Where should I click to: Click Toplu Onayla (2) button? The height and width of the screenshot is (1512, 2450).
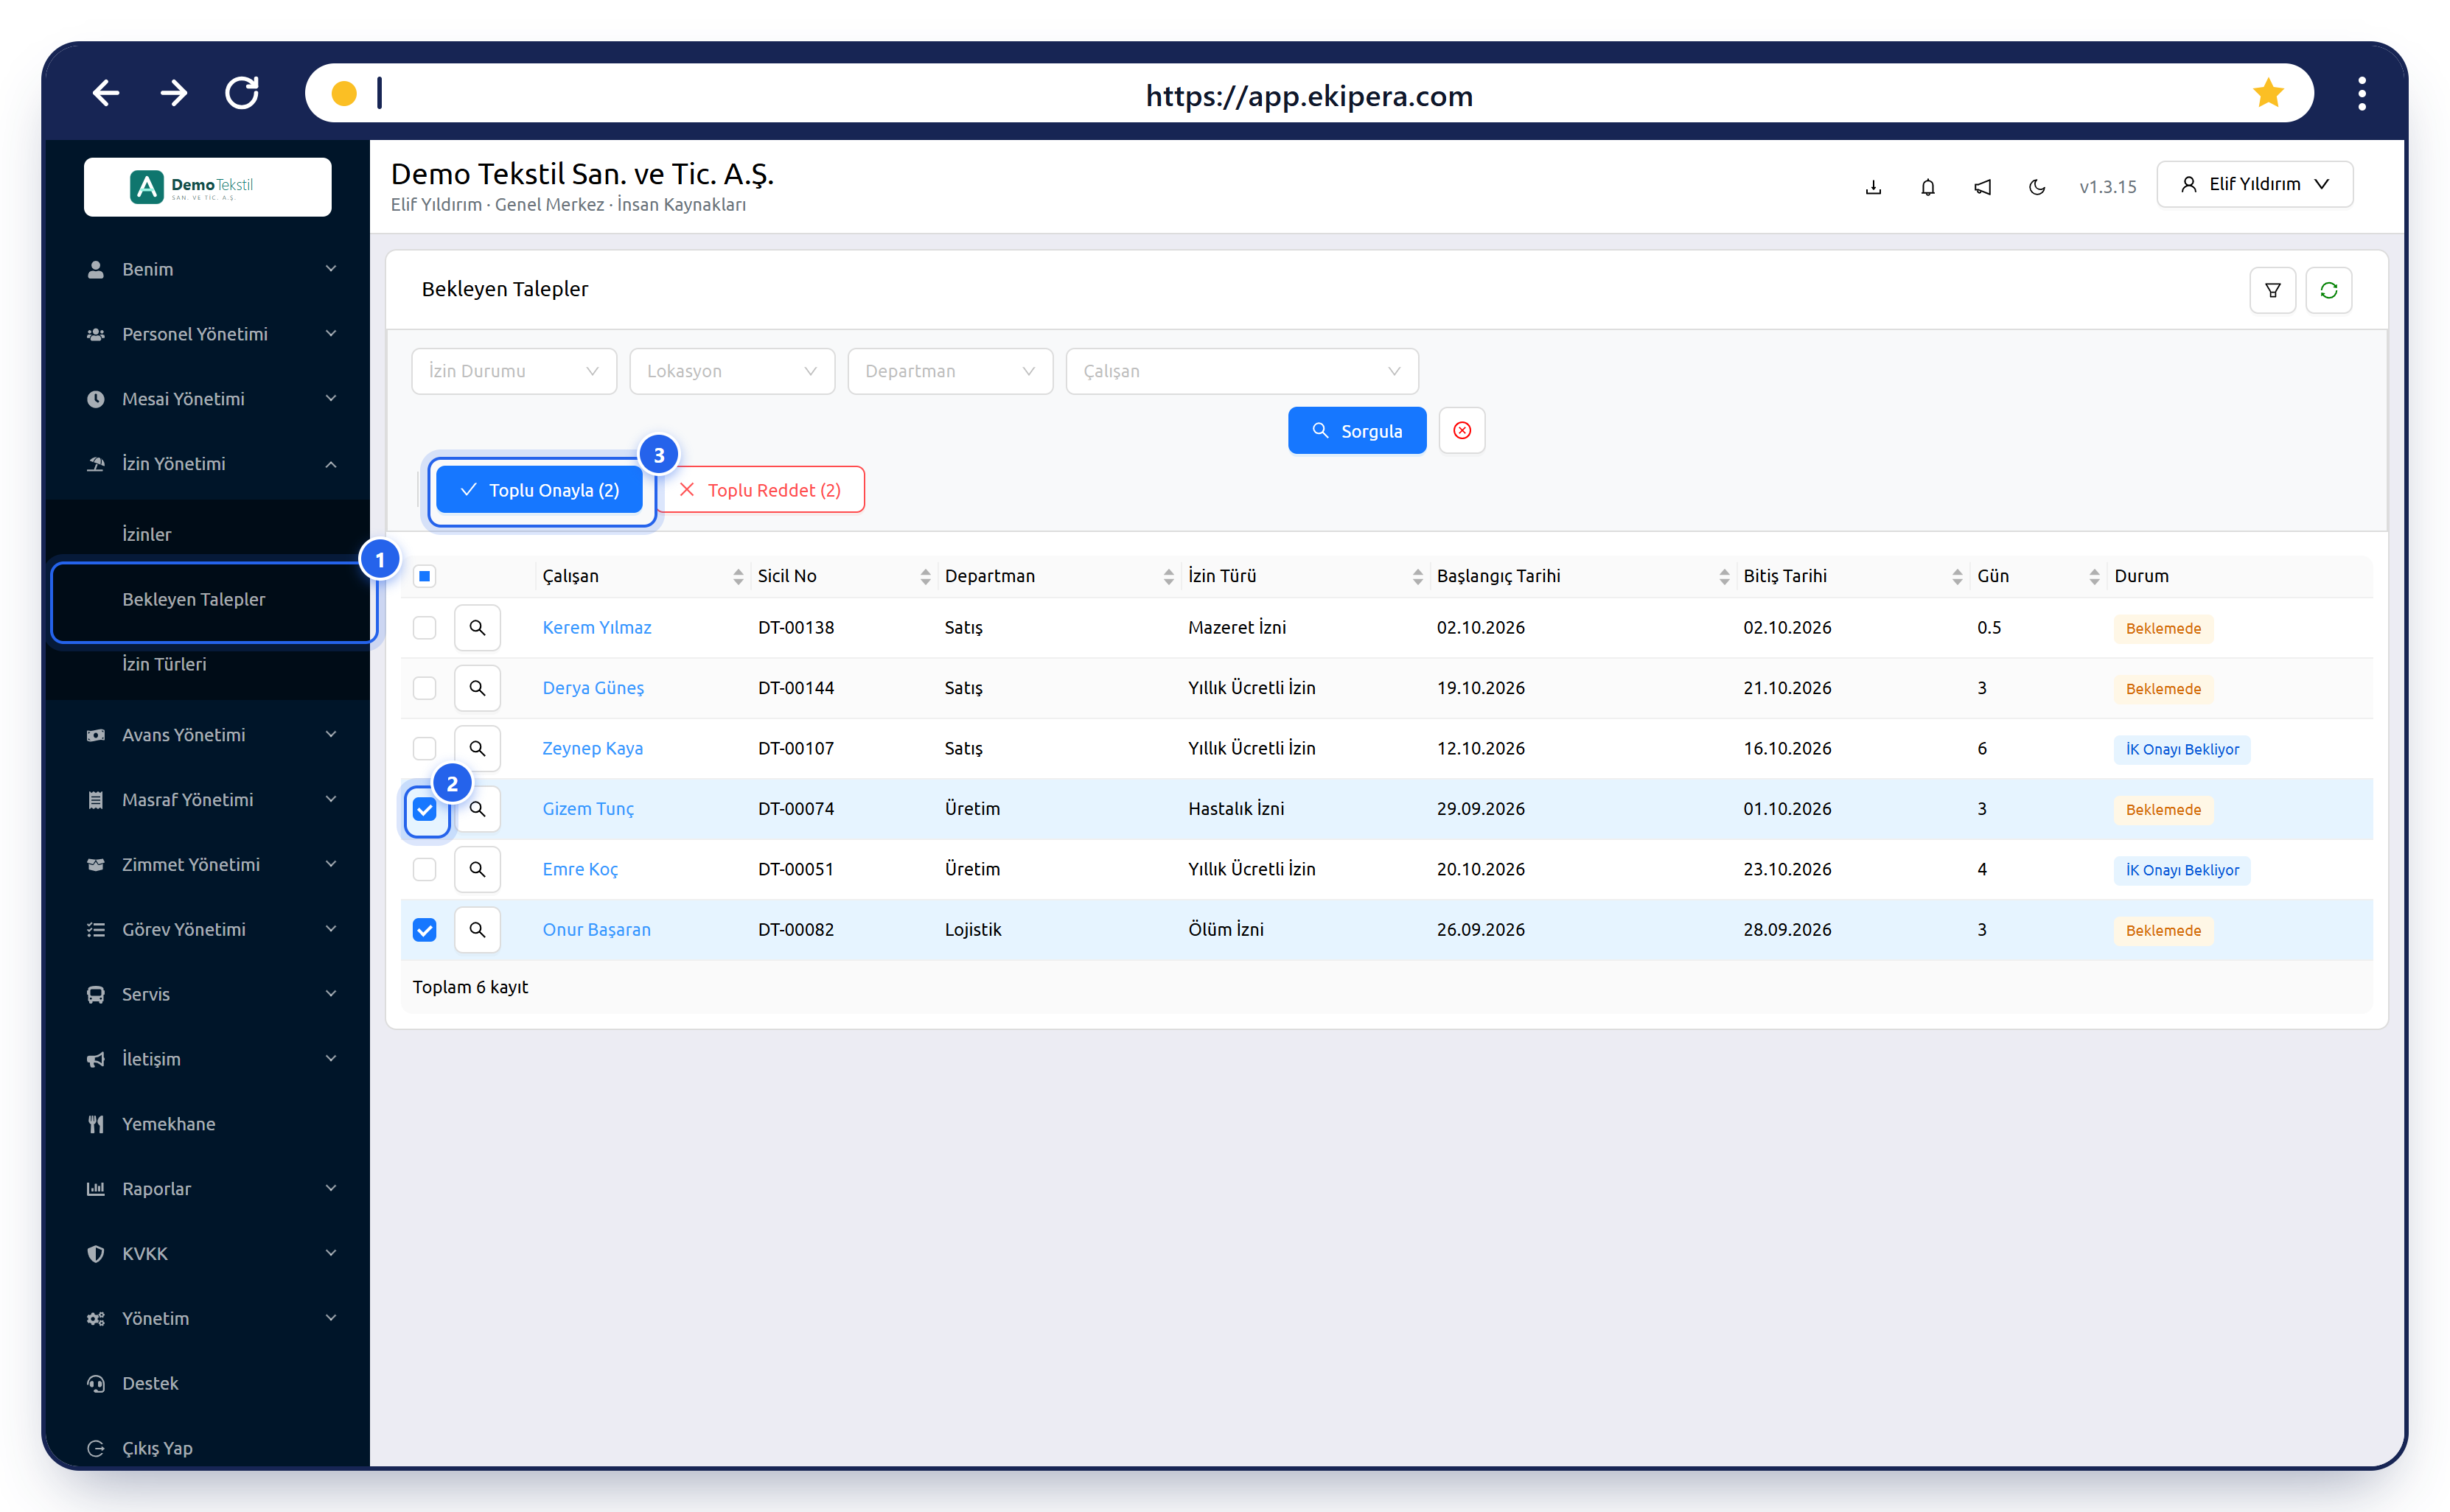pos(540,490)
